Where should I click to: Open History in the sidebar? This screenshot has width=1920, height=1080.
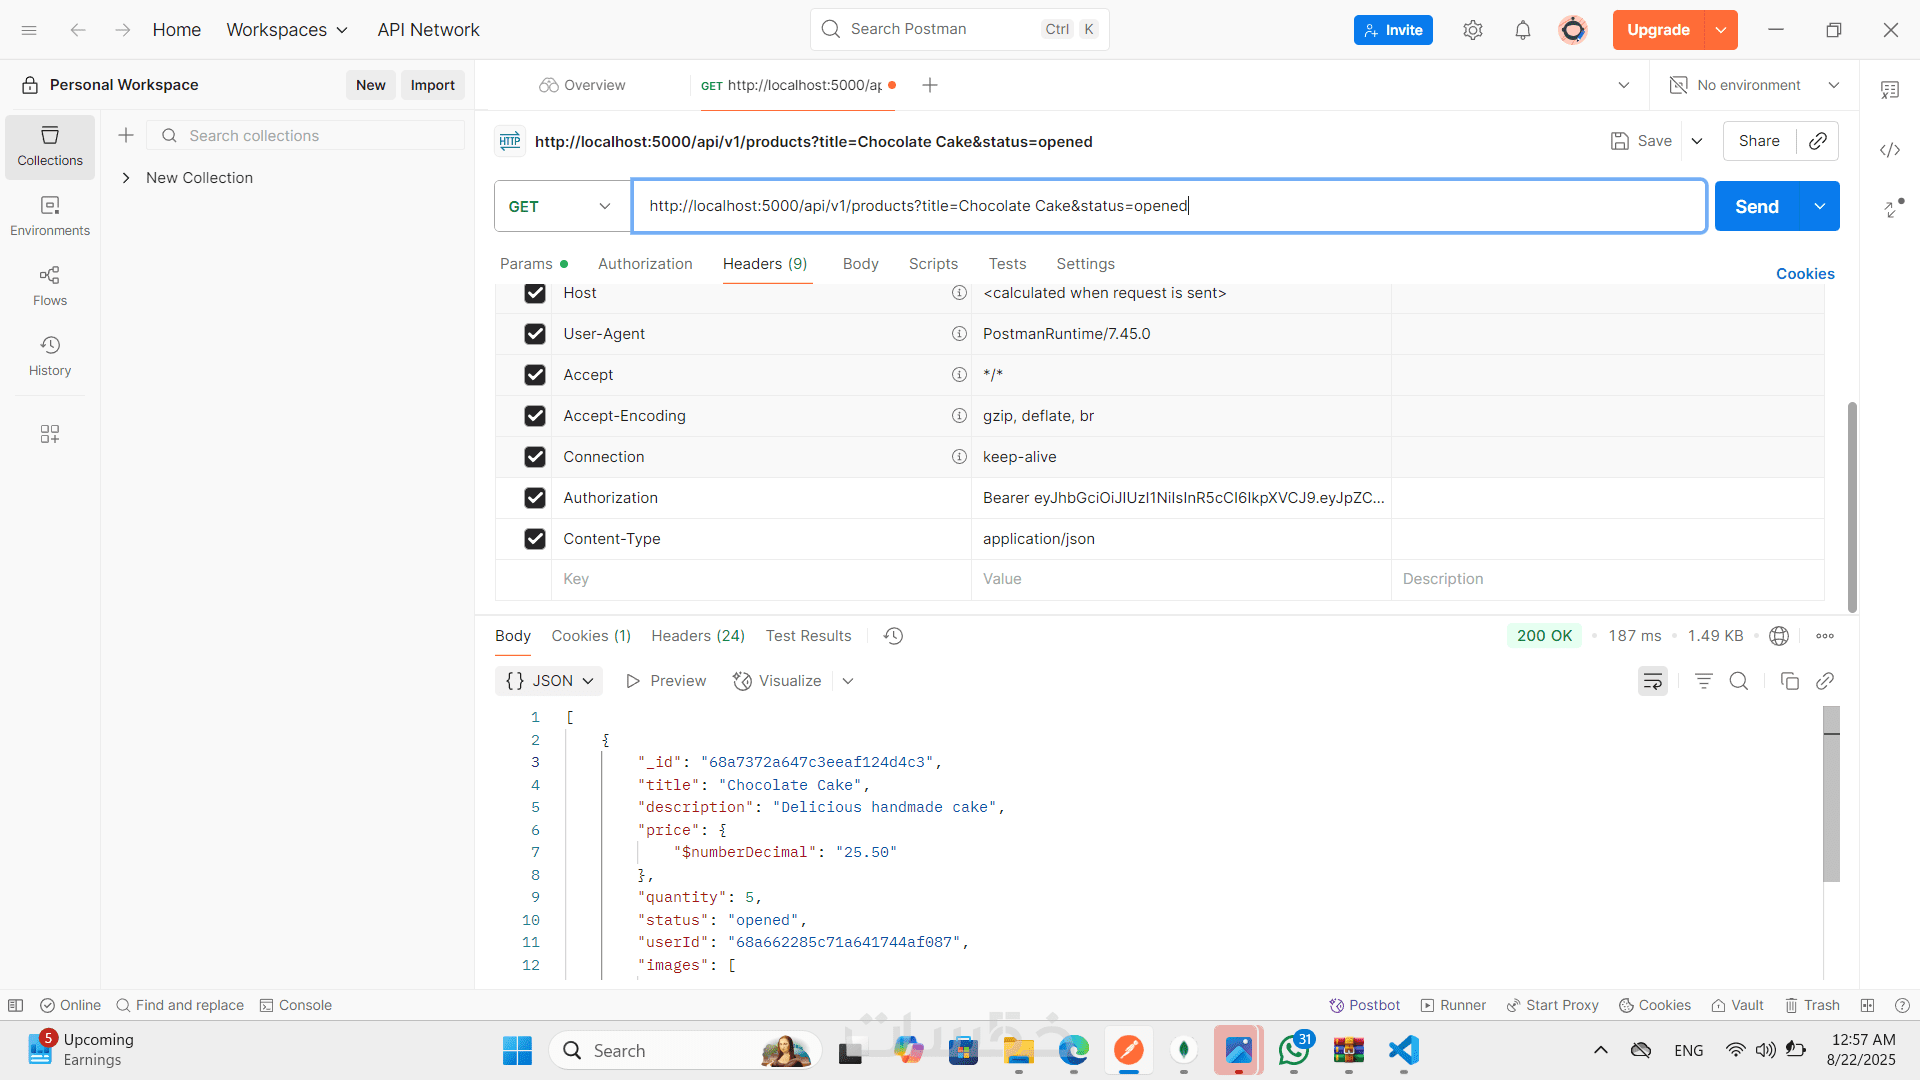[49, 355]
